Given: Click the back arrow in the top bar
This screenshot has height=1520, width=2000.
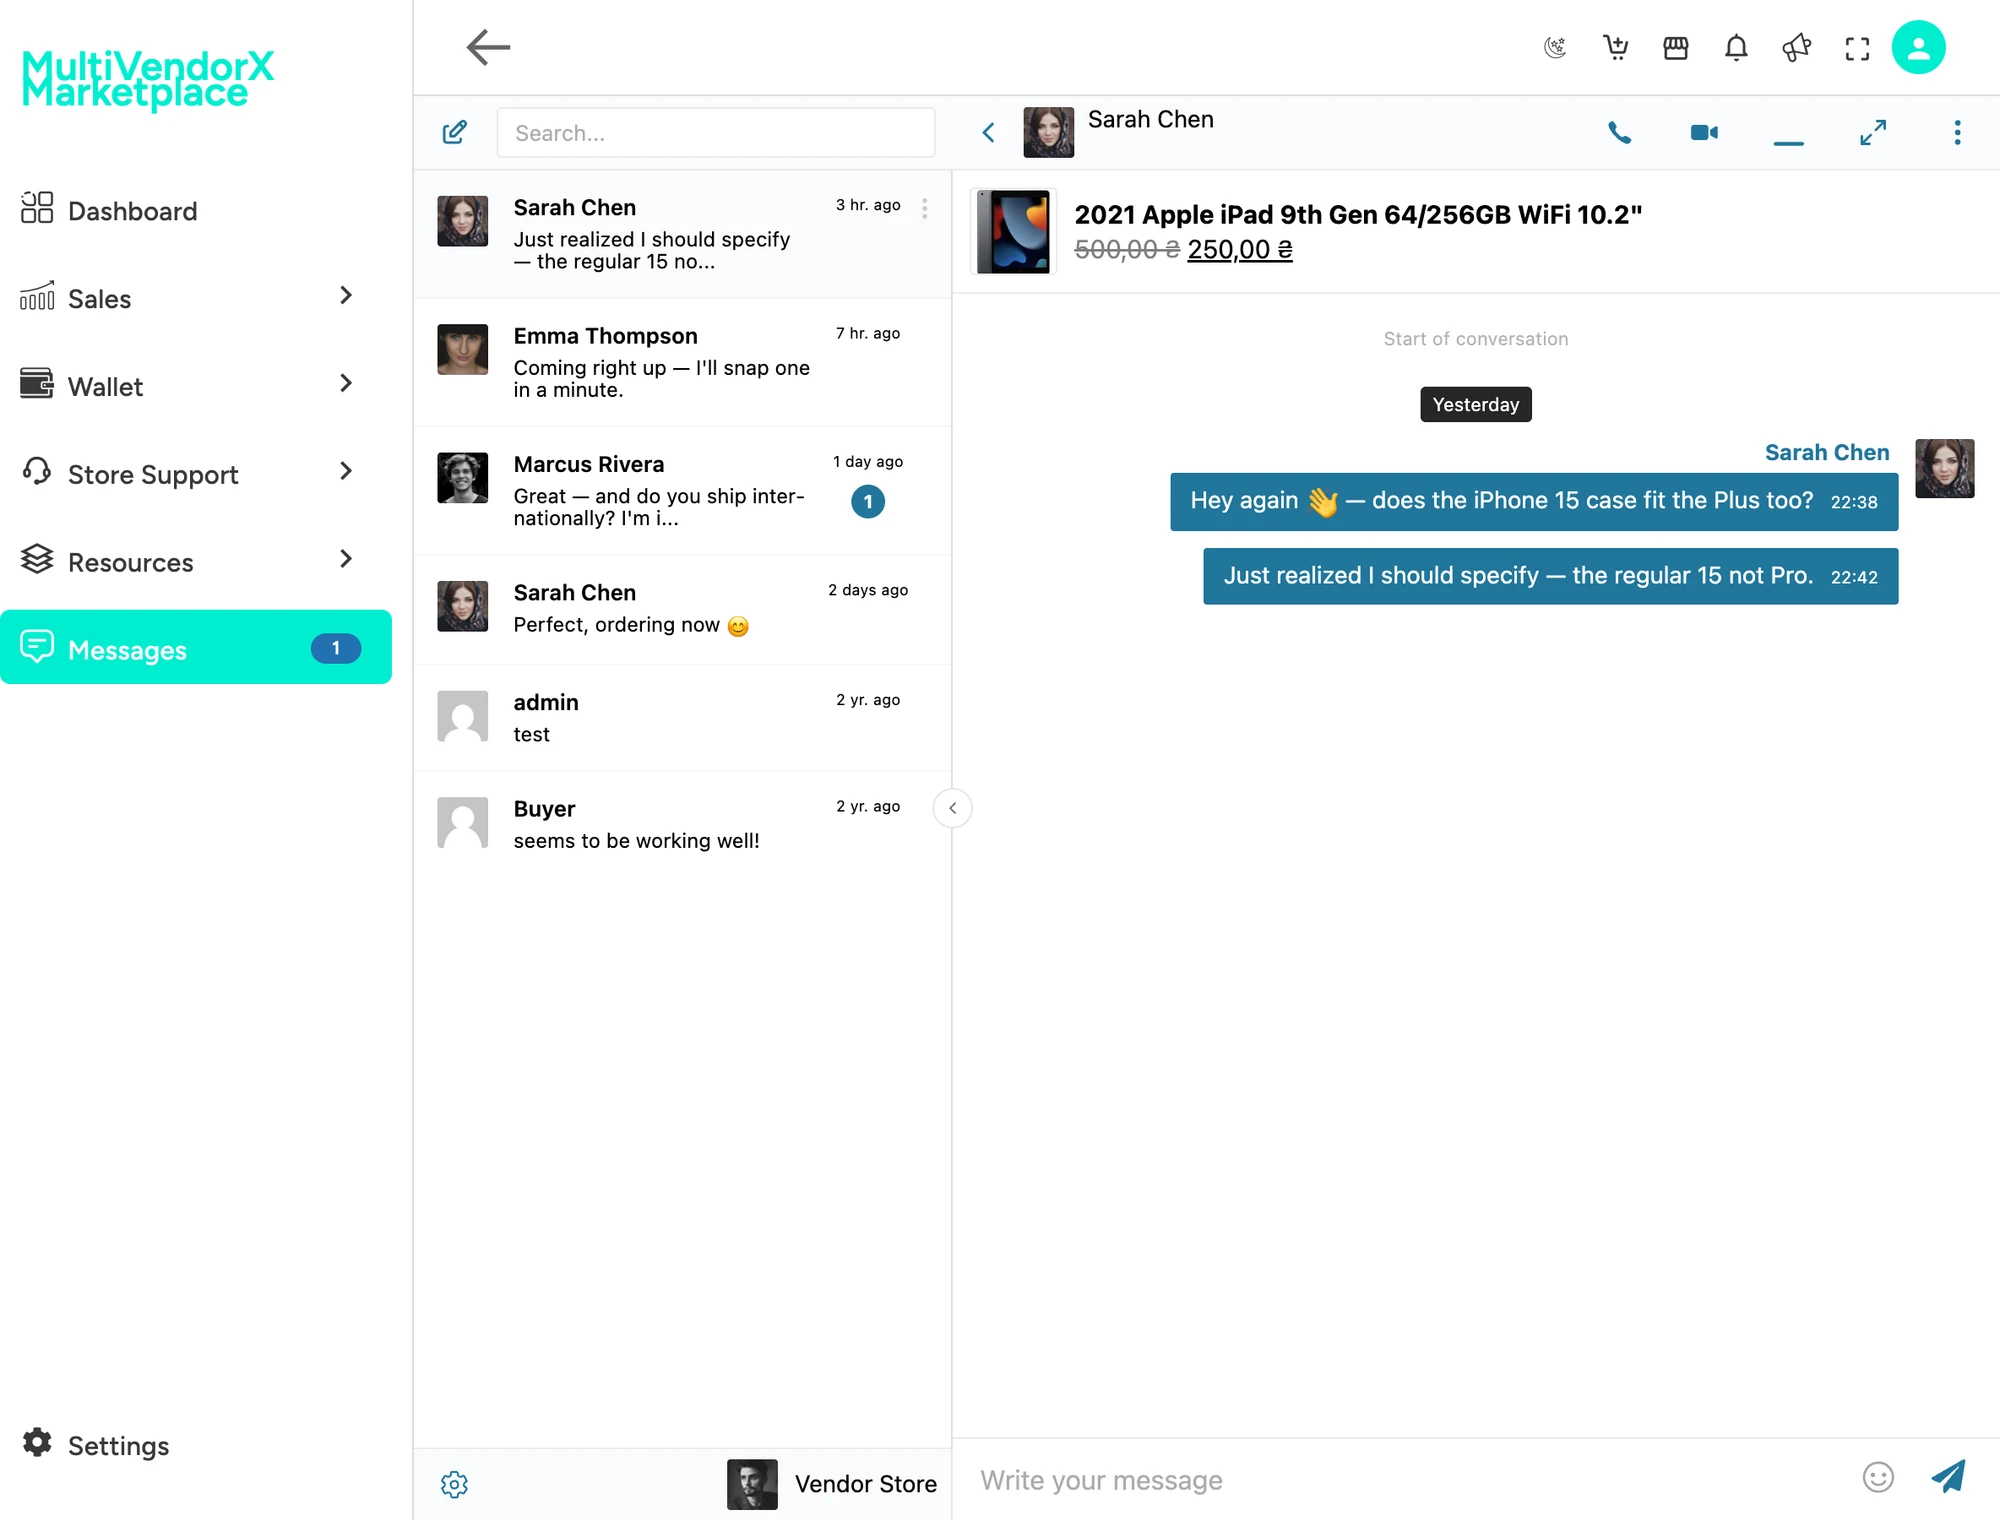Looking at the screenshot, I should tap(488, 47).
